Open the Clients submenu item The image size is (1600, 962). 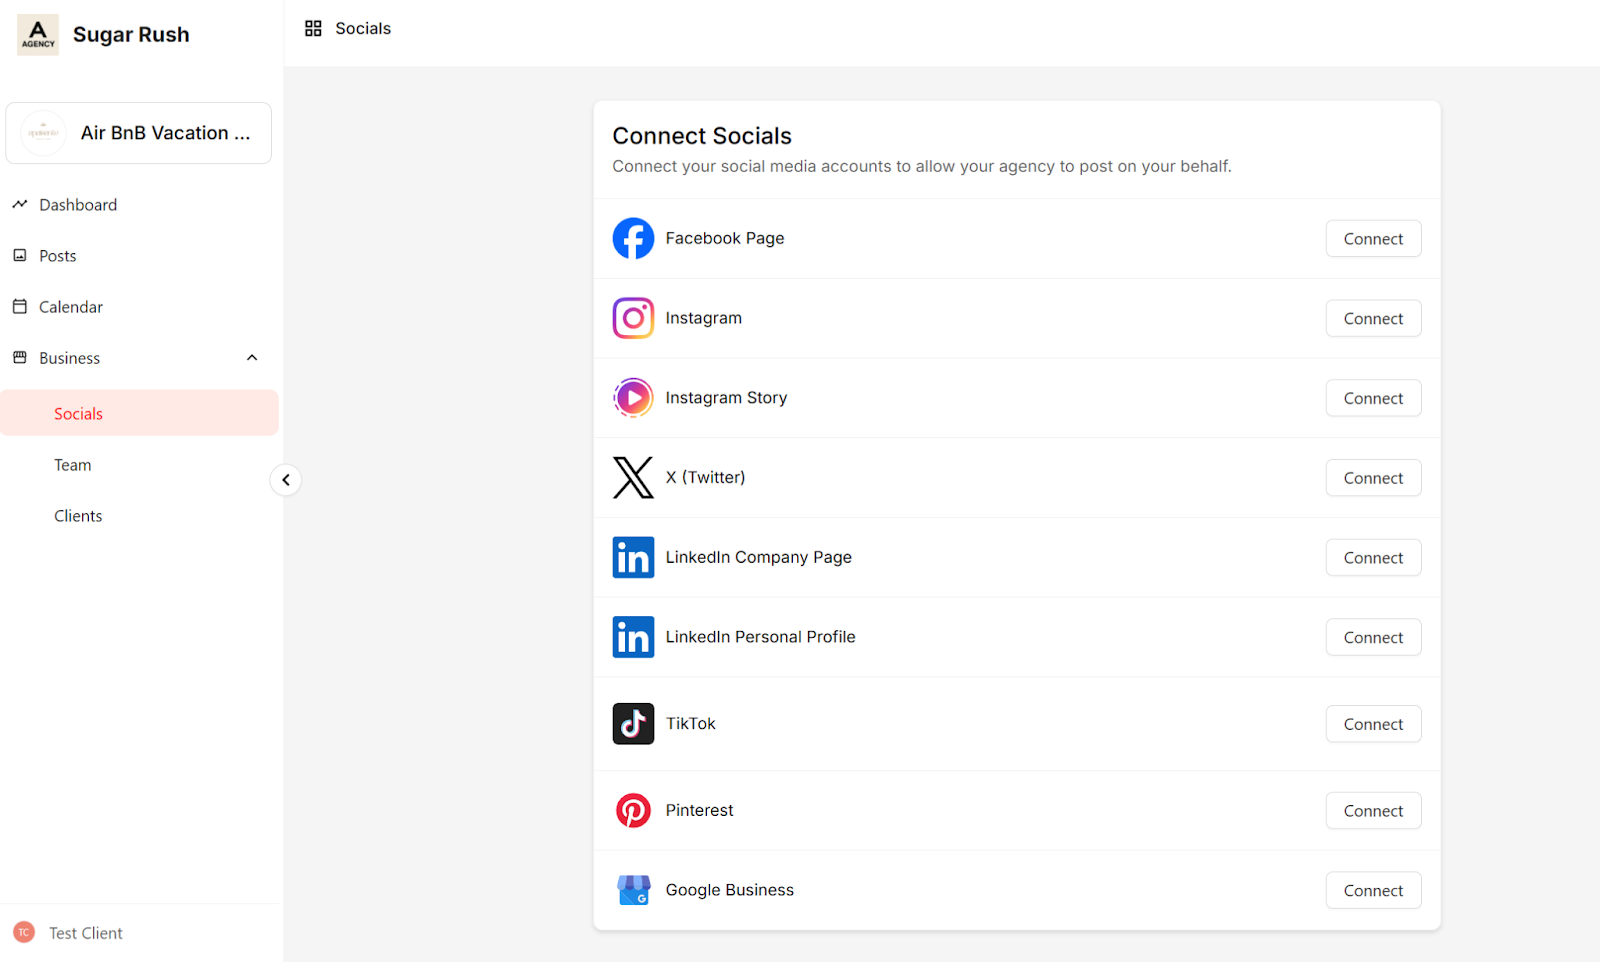click(78, 516)
